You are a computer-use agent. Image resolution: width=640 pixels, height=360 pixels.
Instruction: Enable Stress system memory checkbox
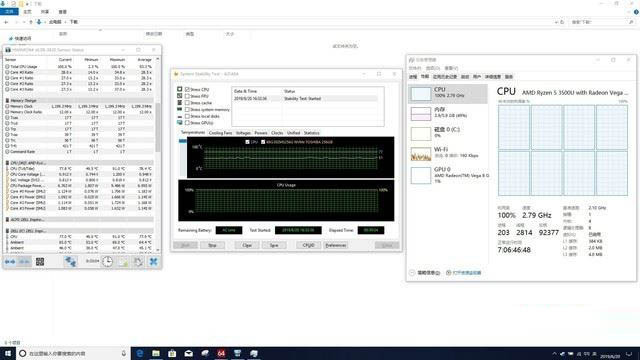point(187,109)
